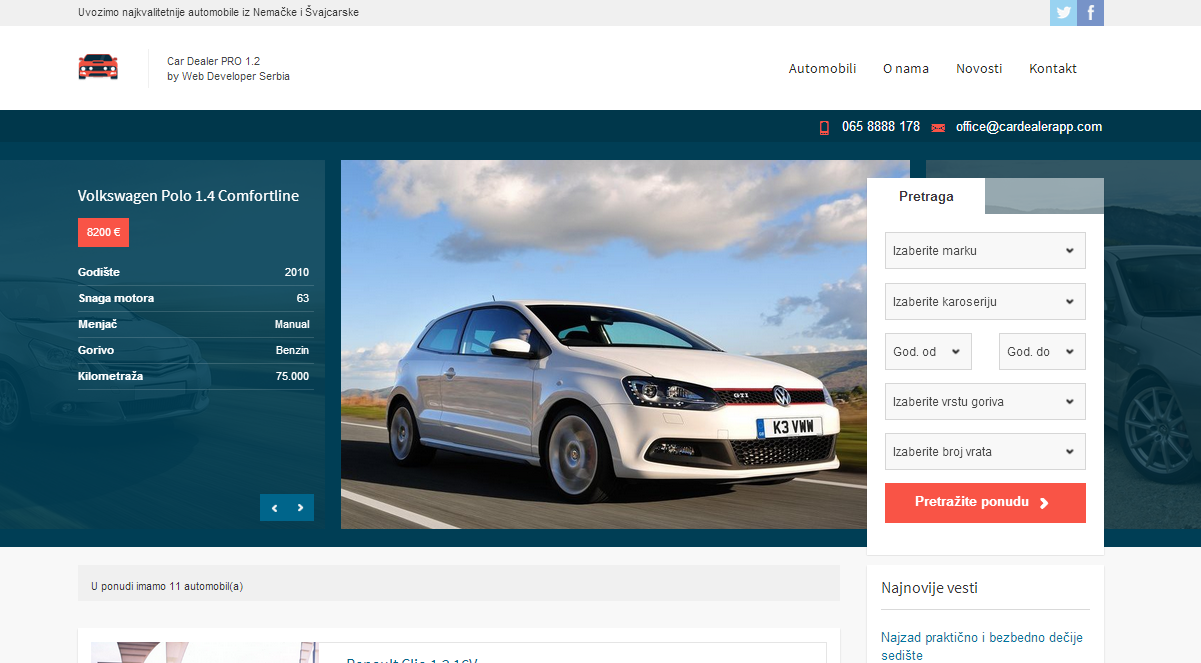This screenshot has width=1201, height=663.
Task: Click the Kilometraža 75.000 spec row
Action: pos(194,376)
